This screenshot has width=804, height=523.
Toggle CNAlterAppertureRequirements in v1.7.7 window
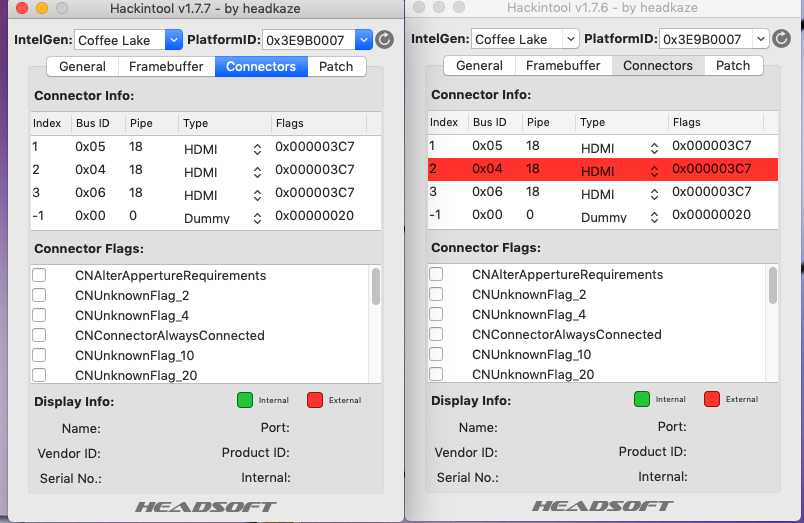(x=39, y=275)
